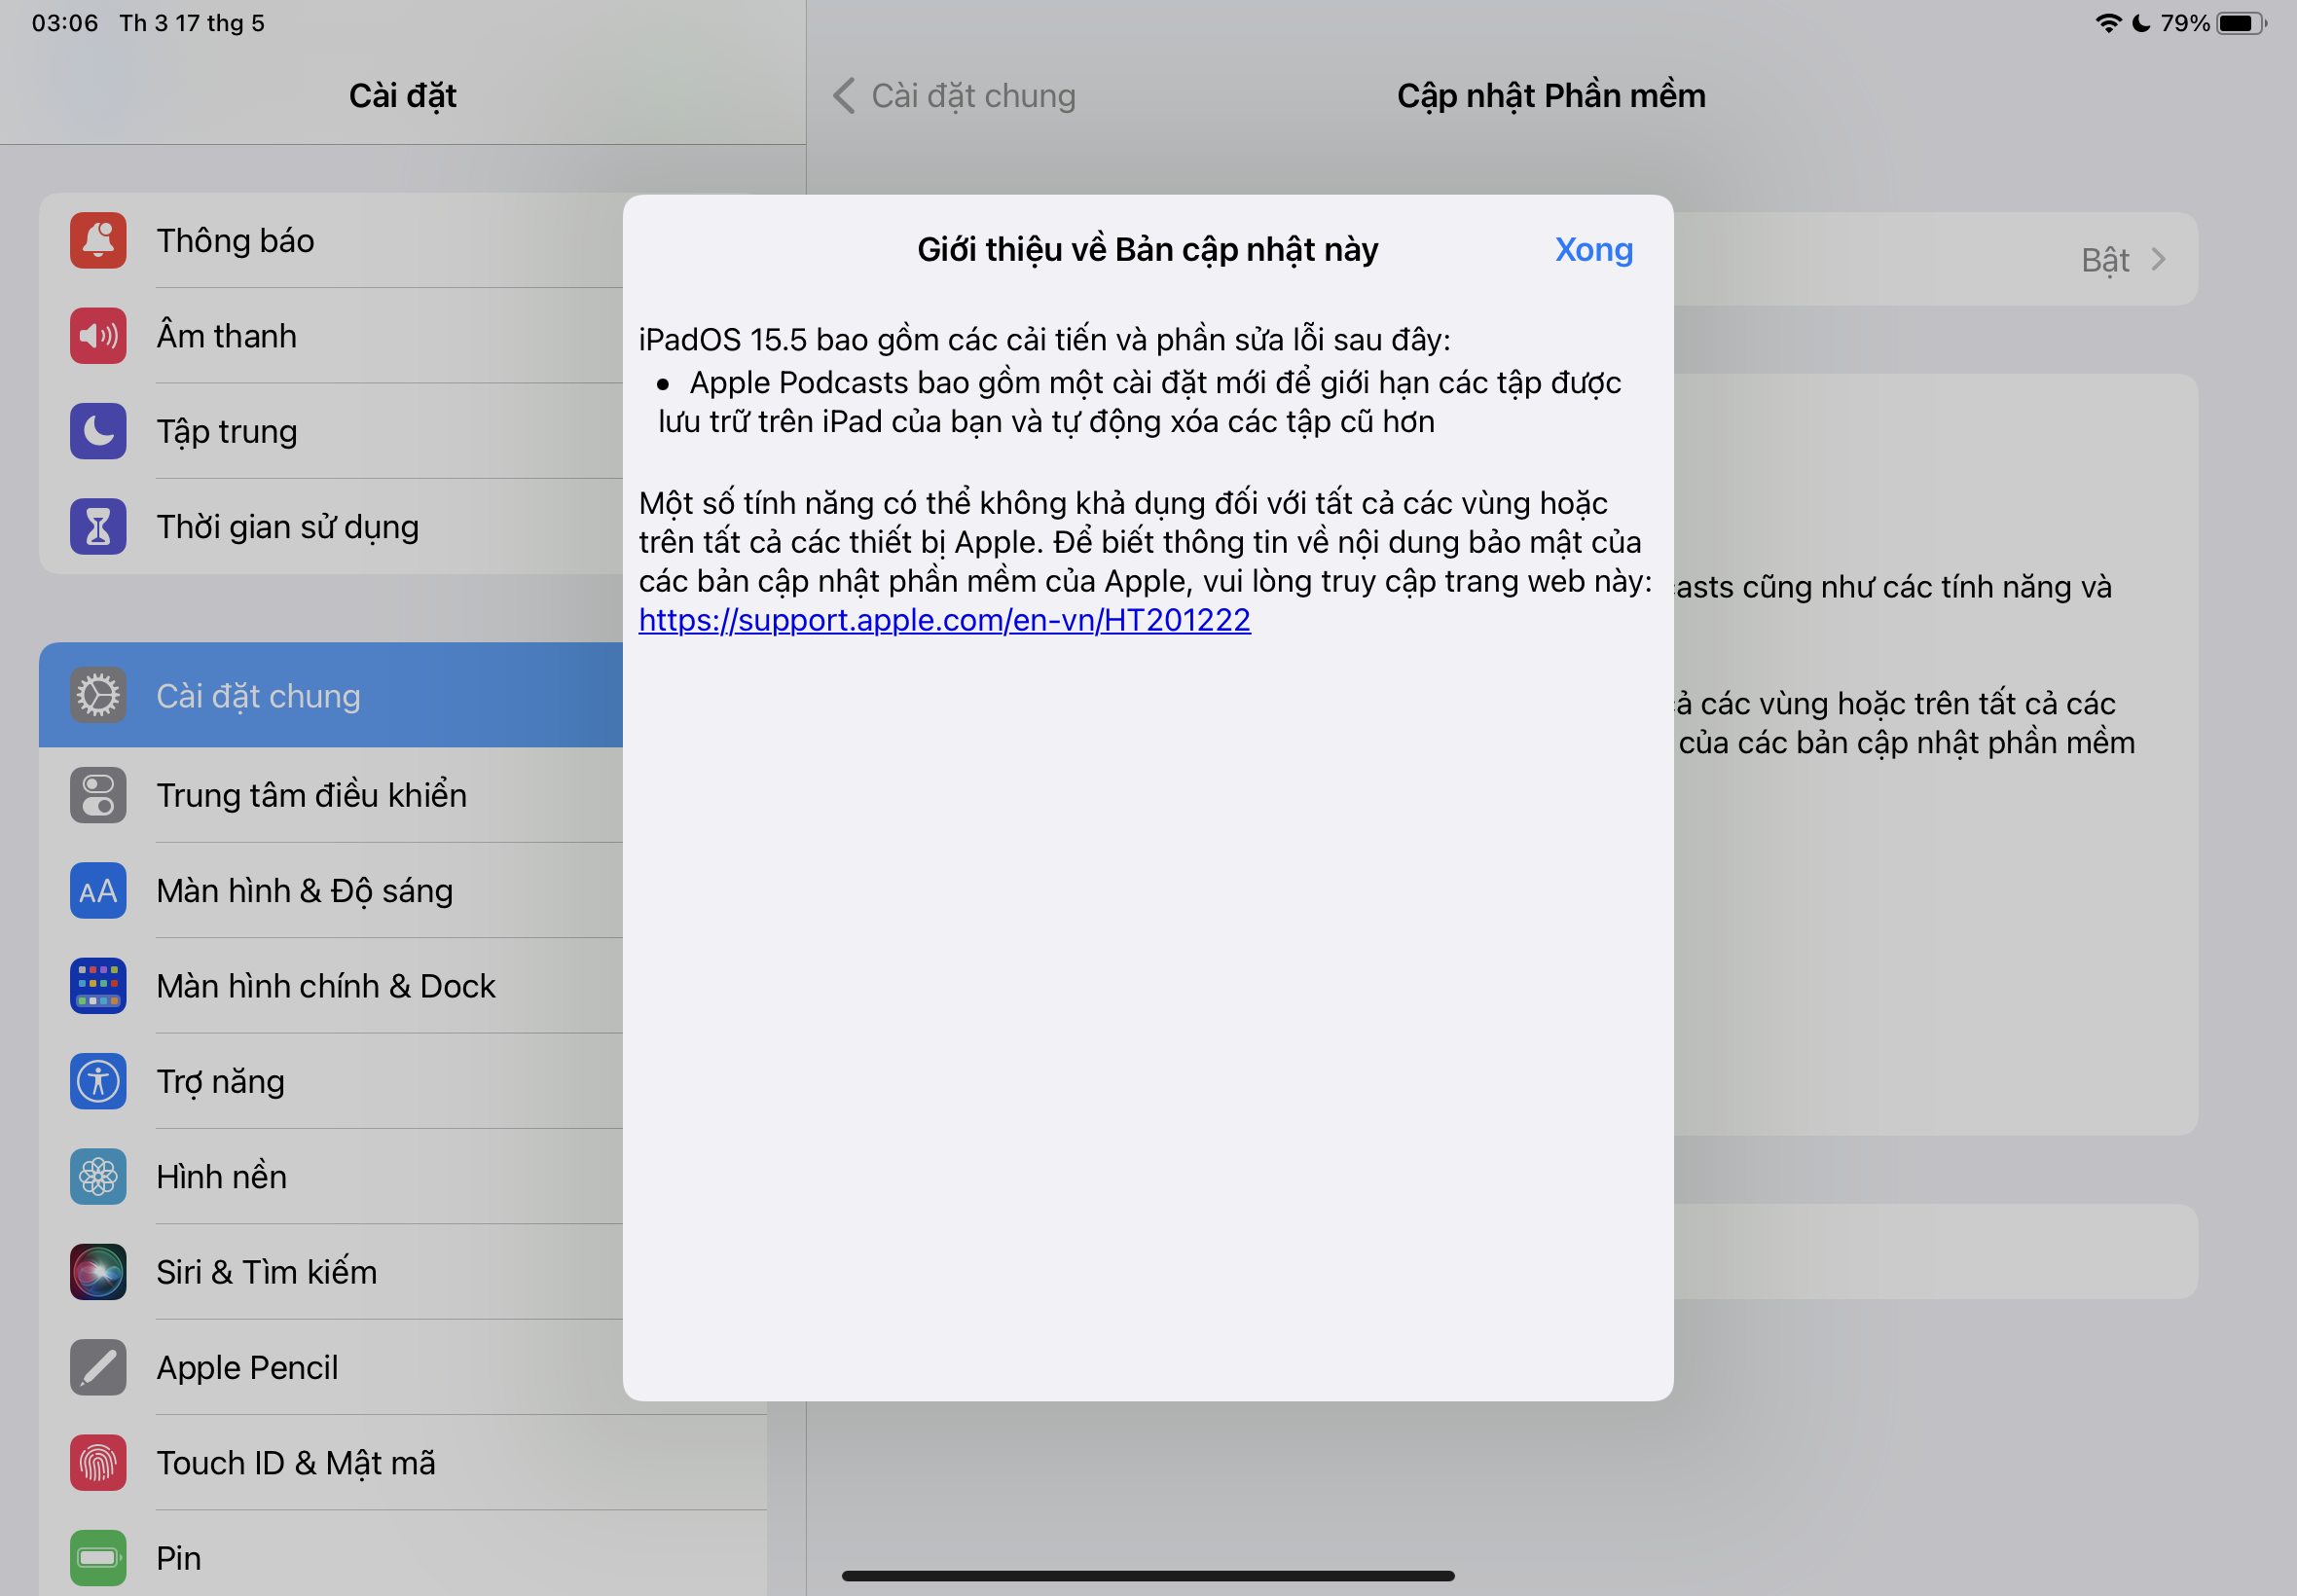Expand the Bật automatic updates chevron
The height and width of the screenshot is (1596, 2297).
click(2158, 260)
